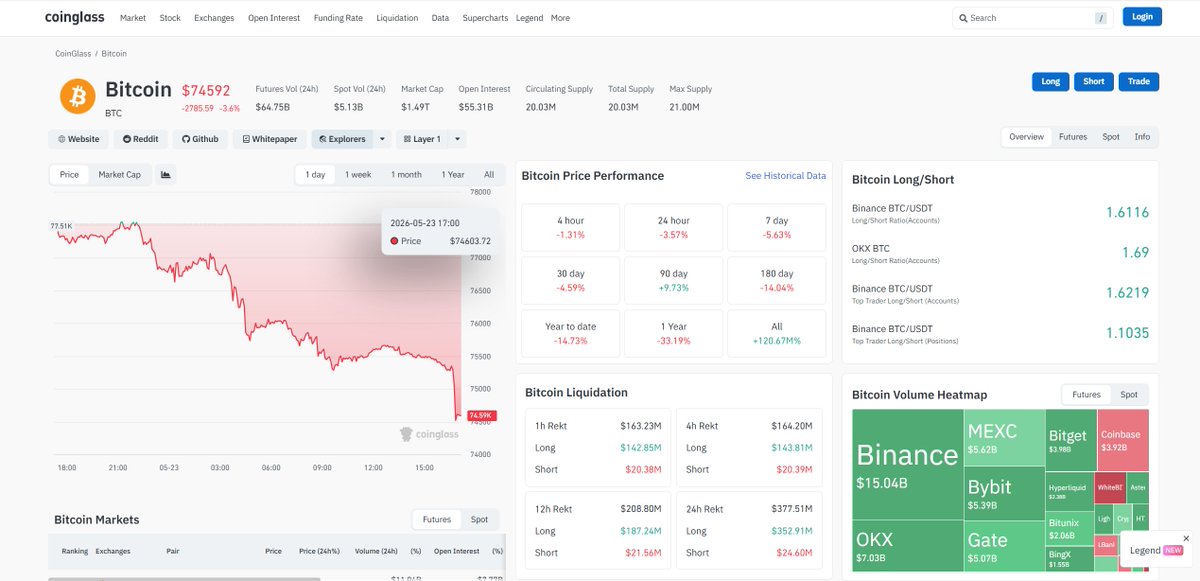Image resolution: width=1200 pixels, height=581 pixels.
Task: Open the Whitepaper button
Action: [x=270, y=139]
